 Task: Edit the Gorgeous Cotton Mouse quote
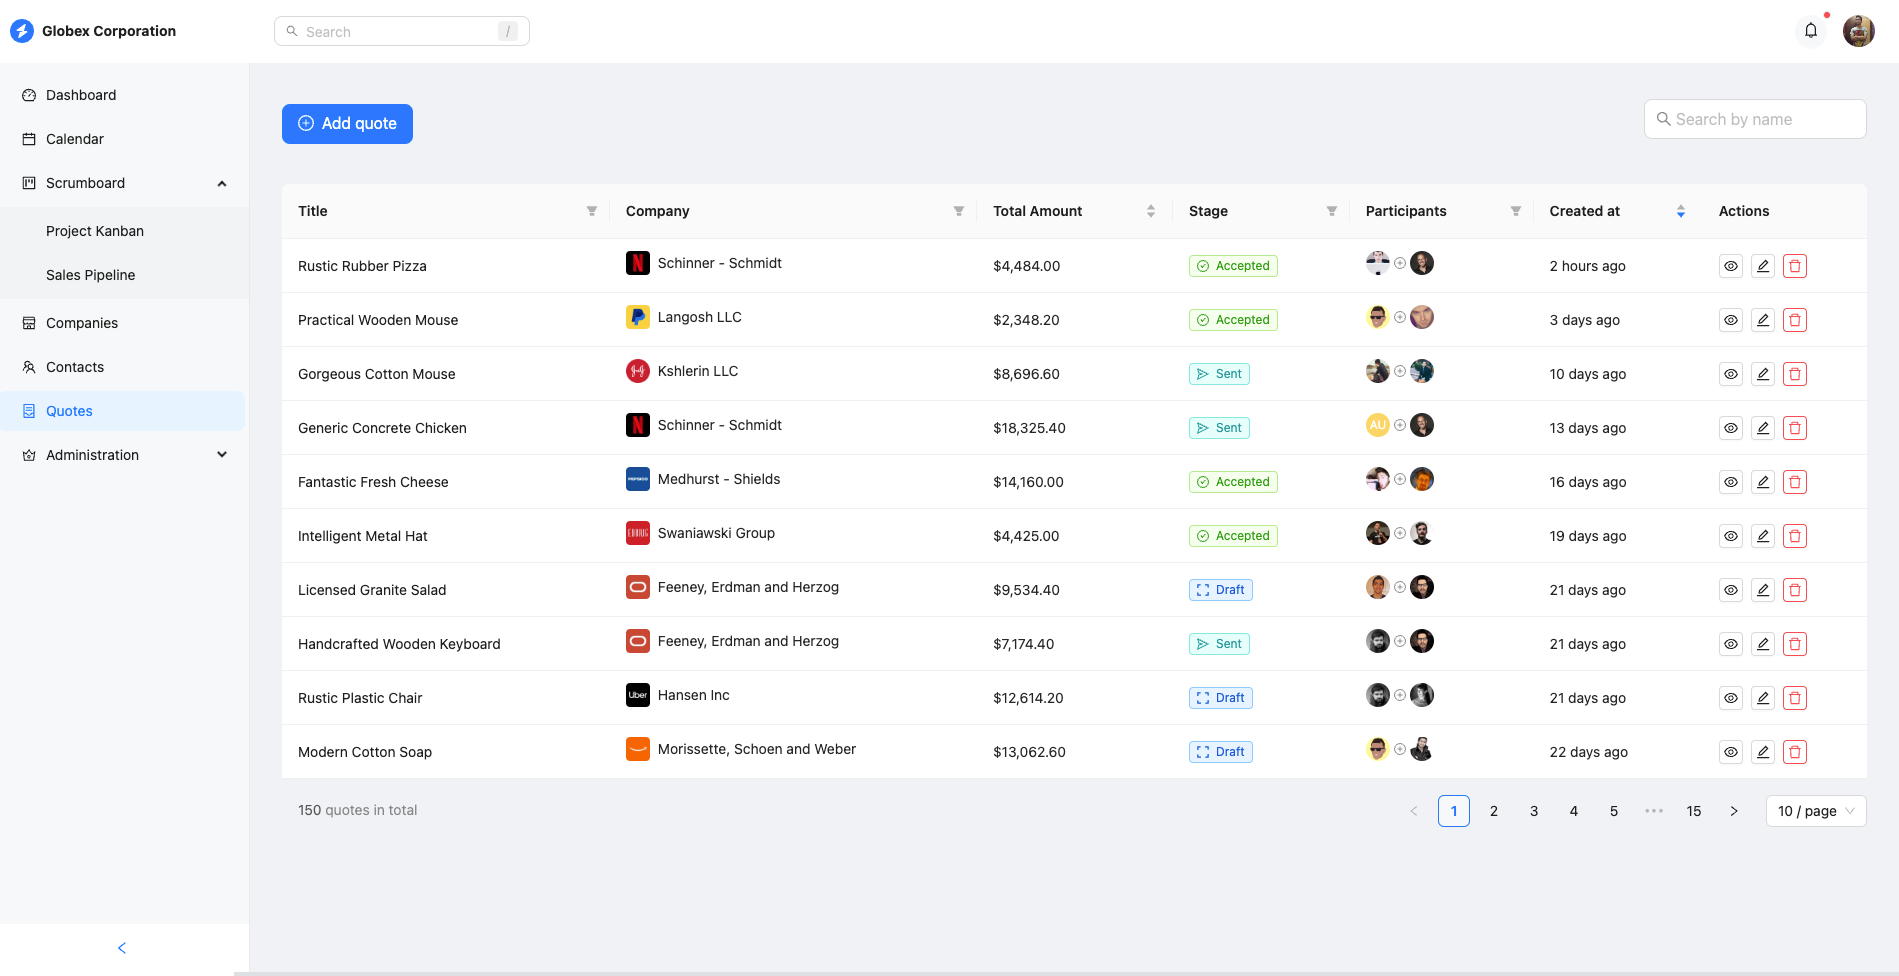pyautogui.click(x=1763, y=374)
